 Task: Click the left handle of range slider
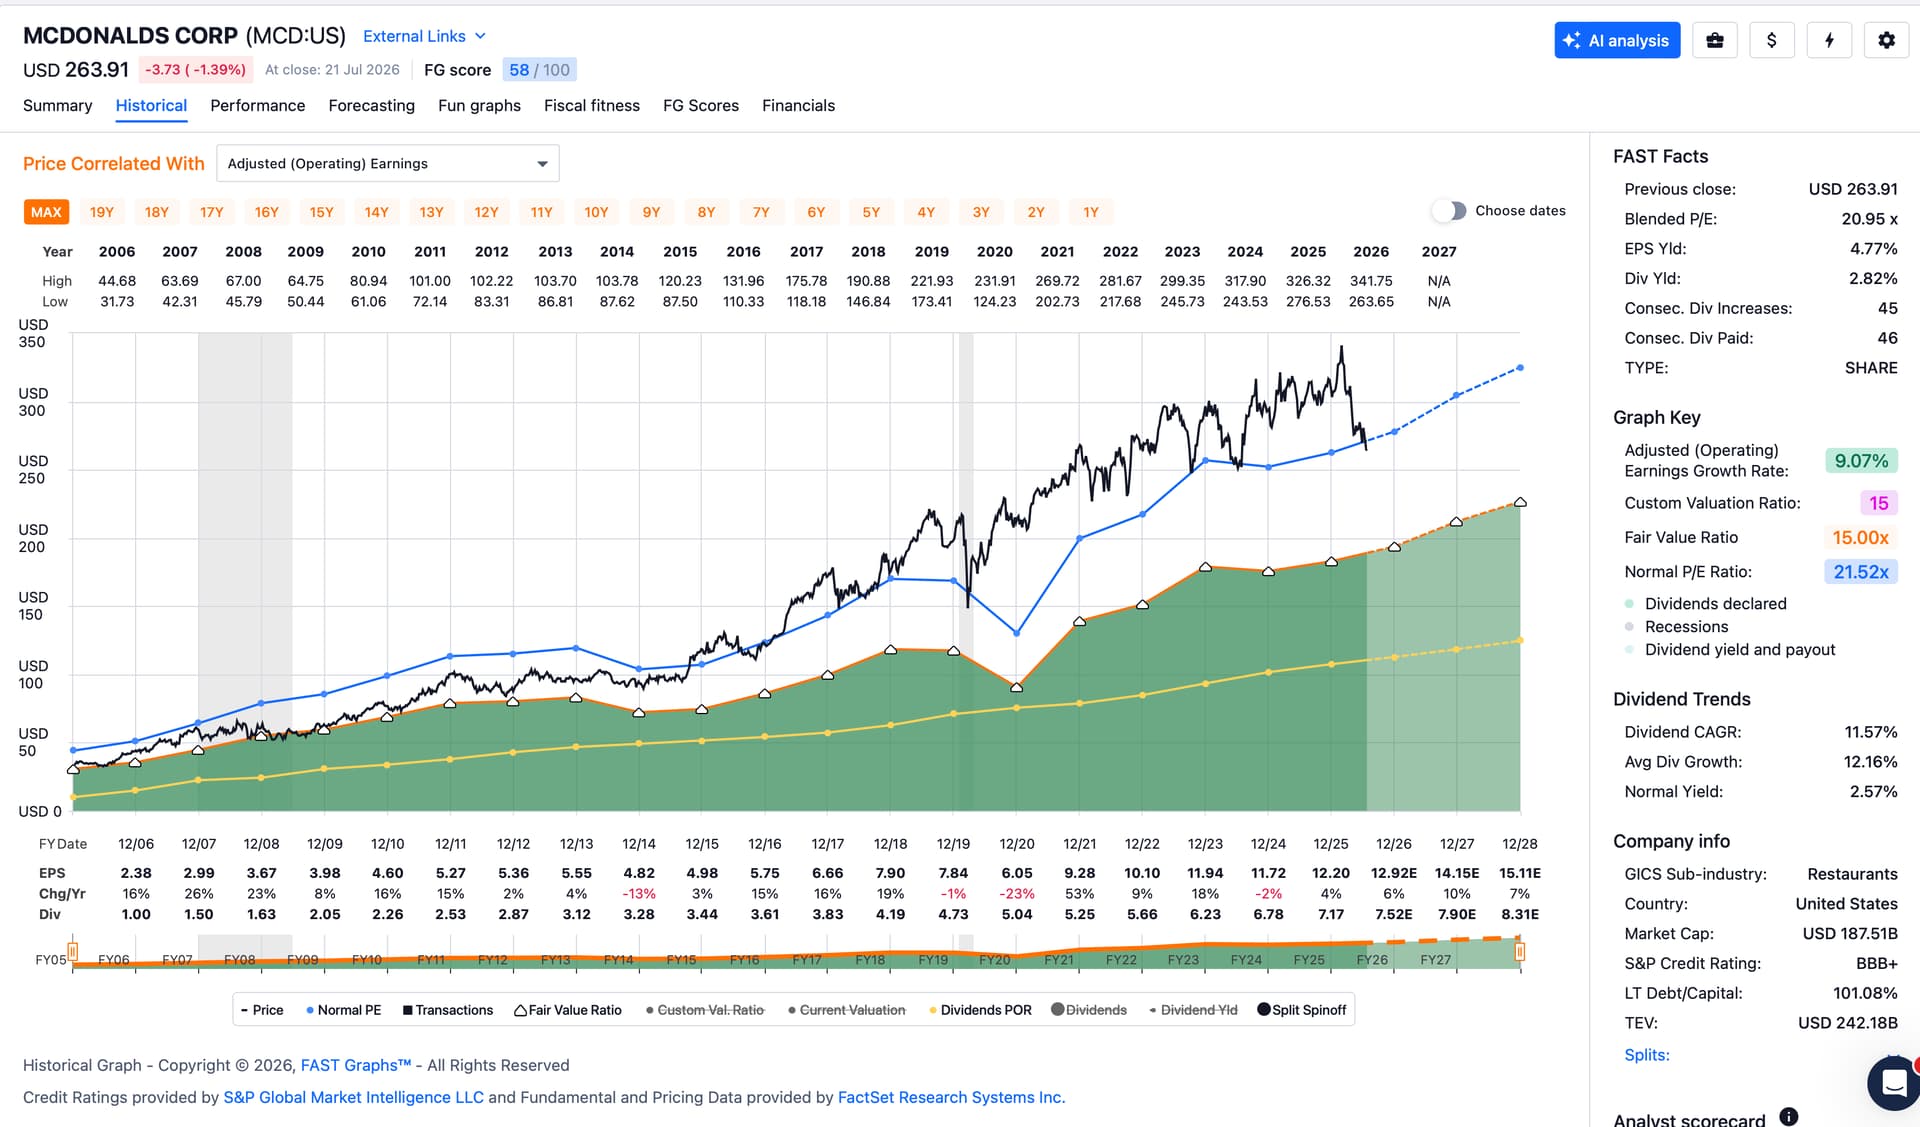(72, 950)
